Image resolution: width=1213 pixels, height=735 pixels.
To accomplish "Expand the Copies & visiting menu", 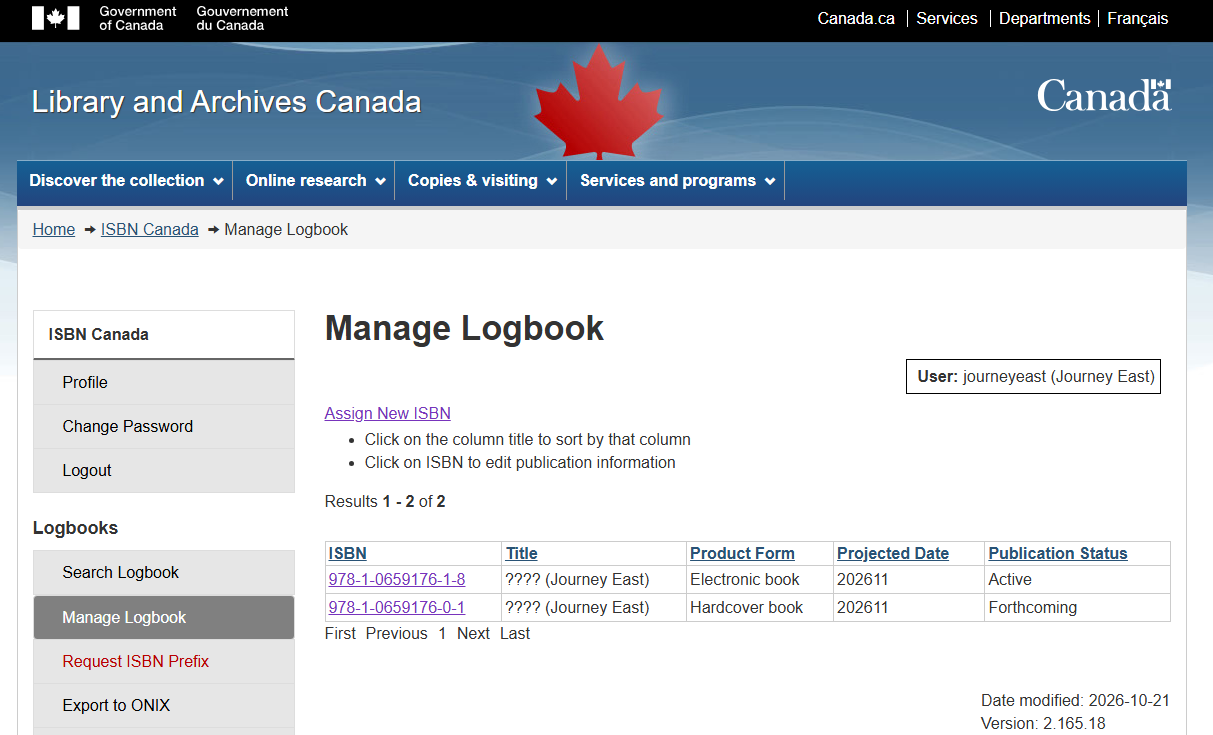I will 482,181.
